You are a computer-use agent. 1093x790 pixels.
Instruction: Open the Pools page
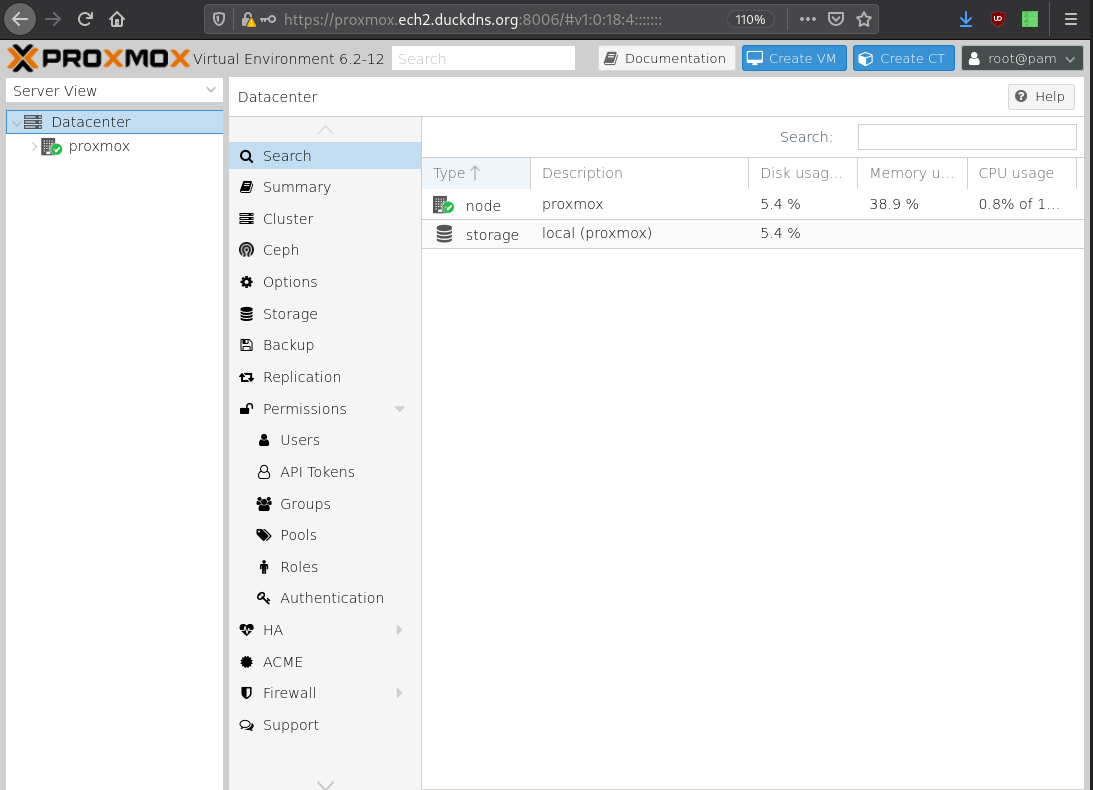[x=325, y=535]
